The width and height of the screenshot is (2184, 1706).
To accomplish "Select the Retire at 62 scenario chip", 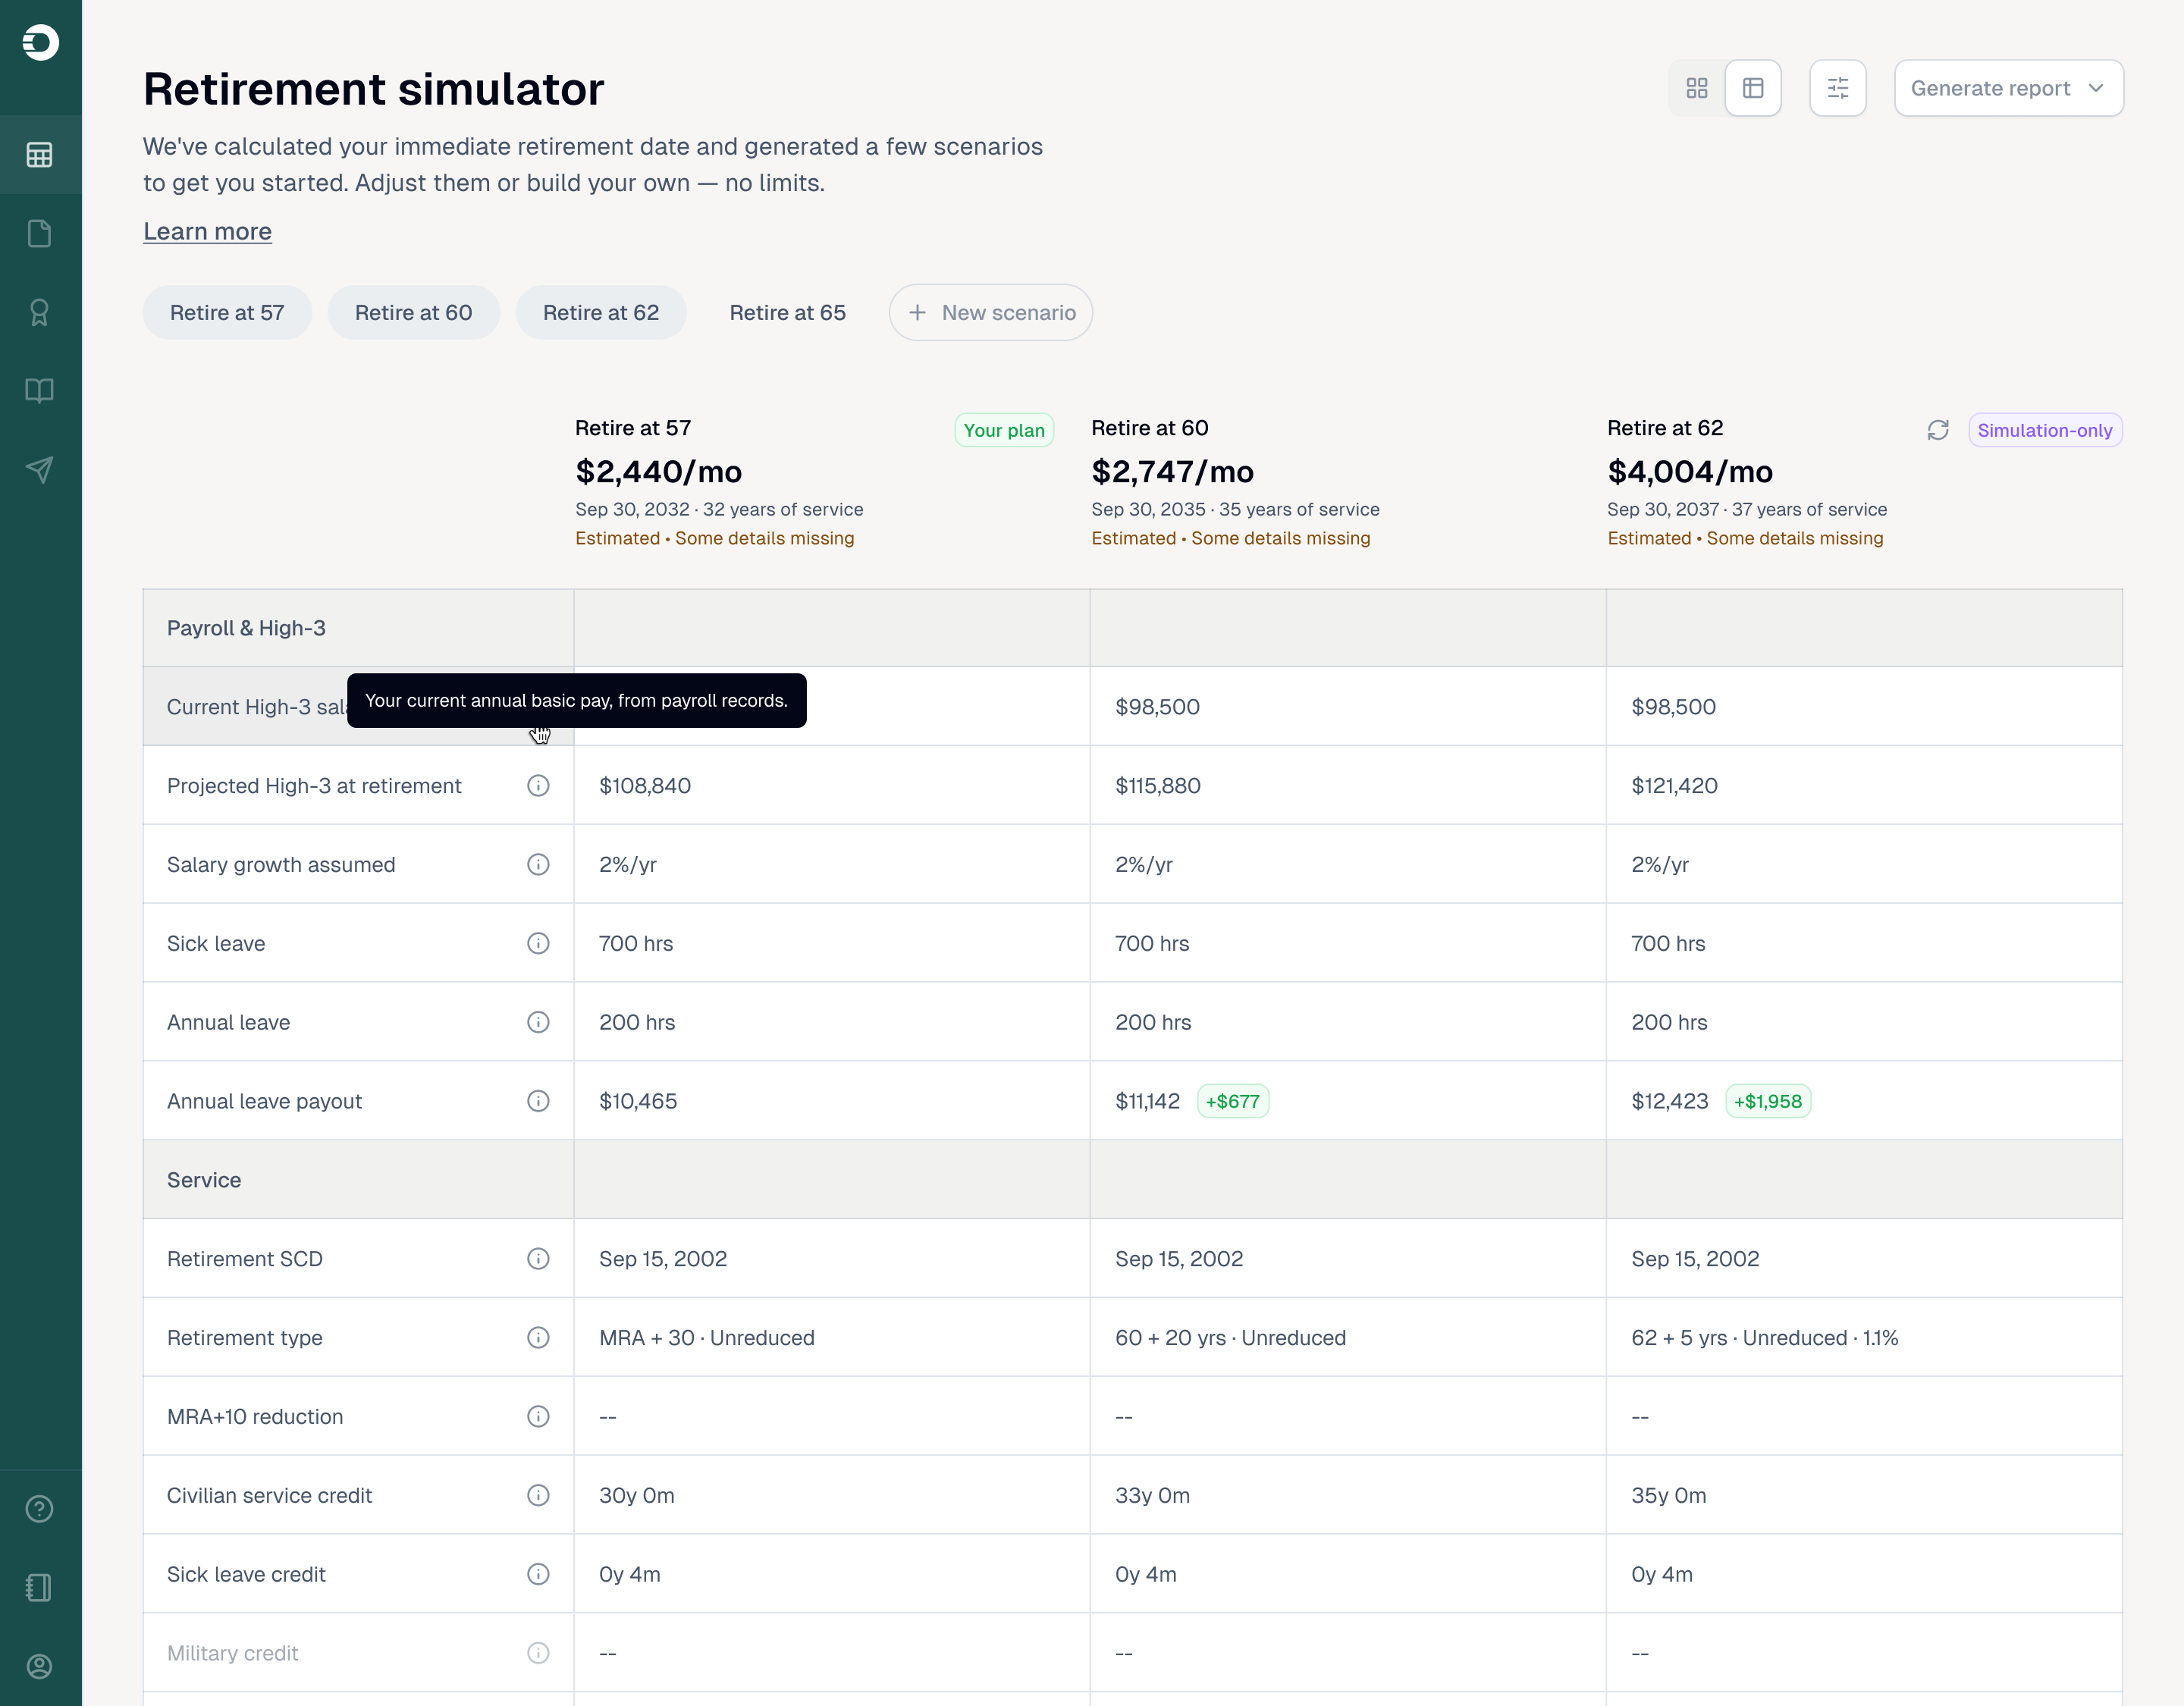I will (x=601, y=312).
